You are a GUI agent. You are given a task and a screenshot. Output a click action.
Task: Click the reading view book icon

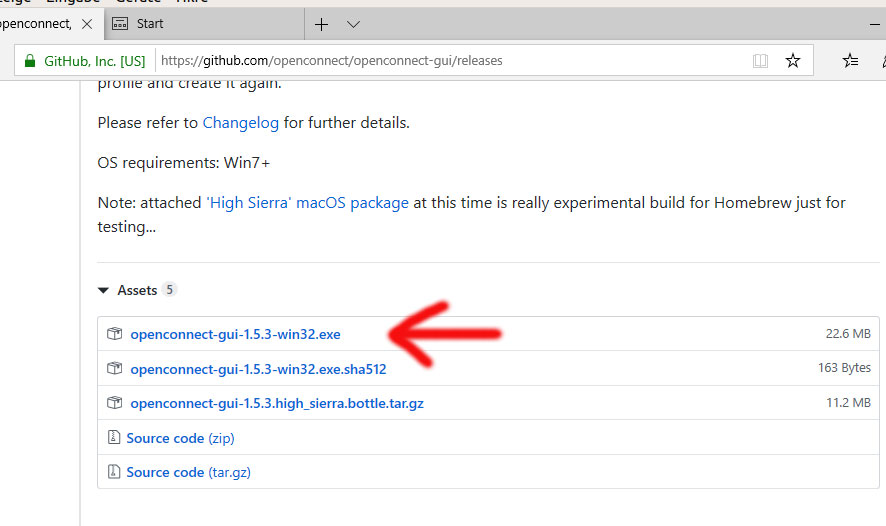click(x=760, y=61)
